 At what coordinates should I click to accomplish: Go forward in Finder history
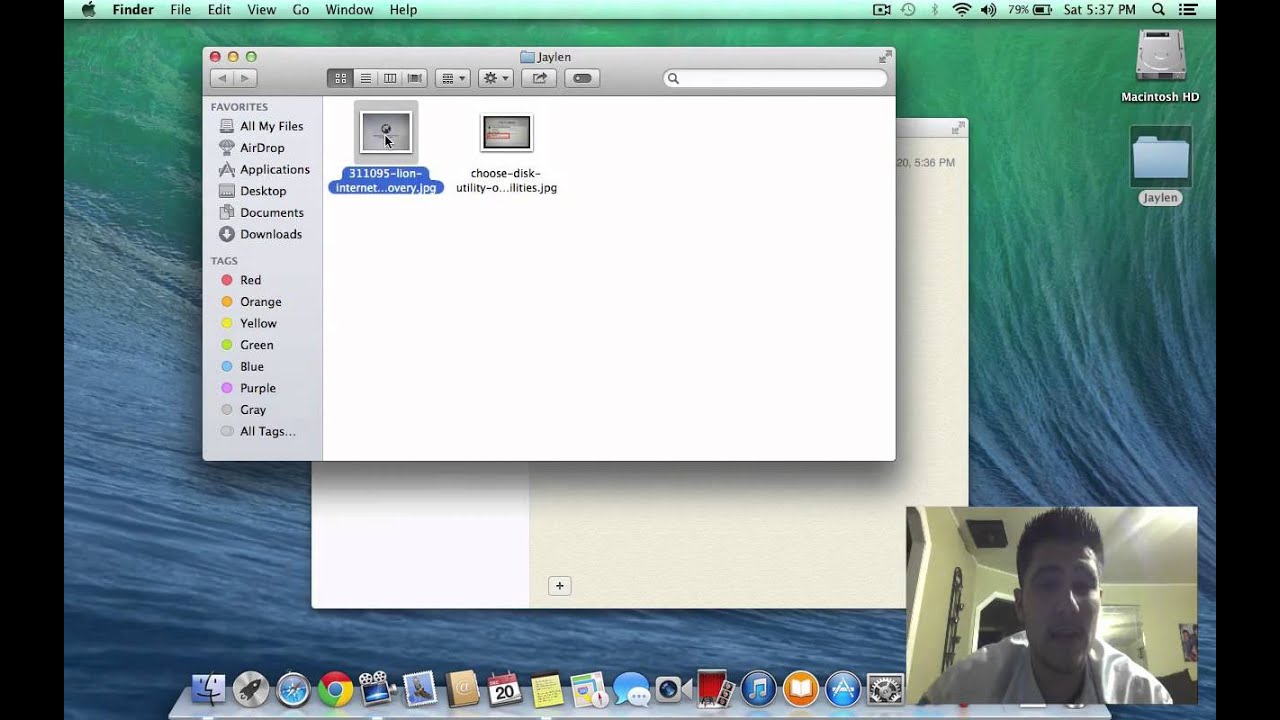[x=245, y=78]
